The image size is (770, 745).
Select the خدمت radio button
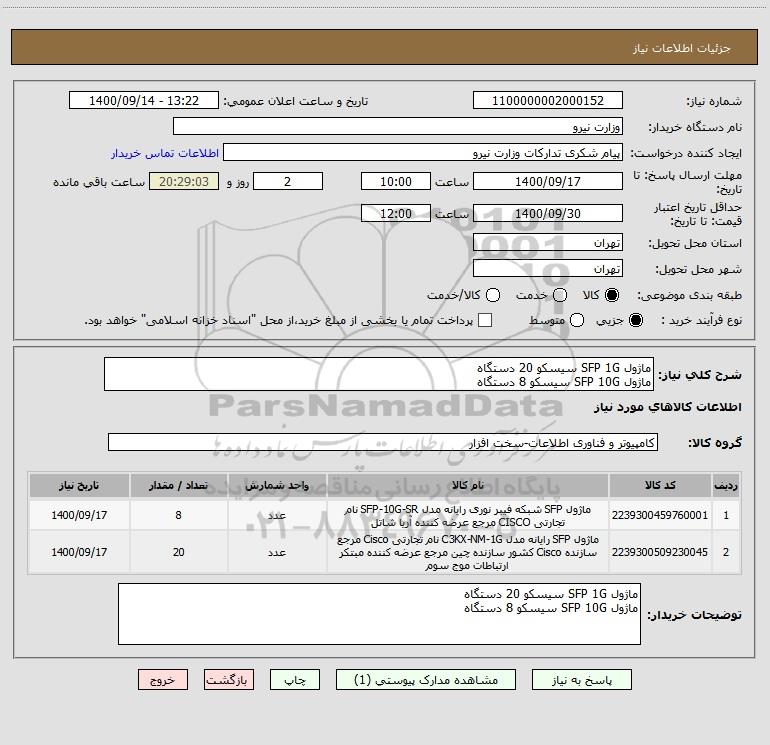(x=560, y=295)
